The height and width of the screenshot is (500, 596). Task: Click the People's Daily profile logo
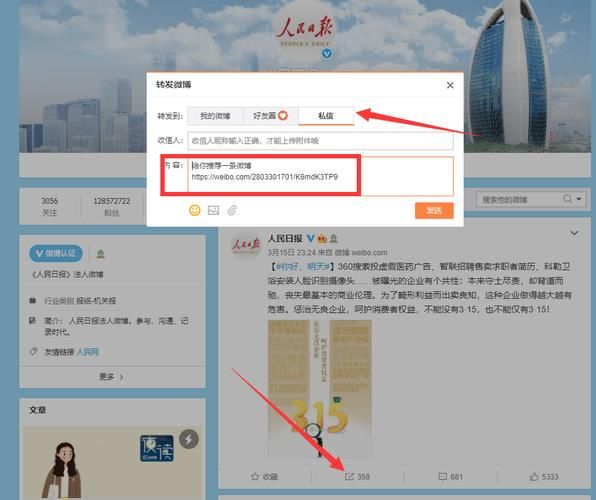(x=304, y=30)
